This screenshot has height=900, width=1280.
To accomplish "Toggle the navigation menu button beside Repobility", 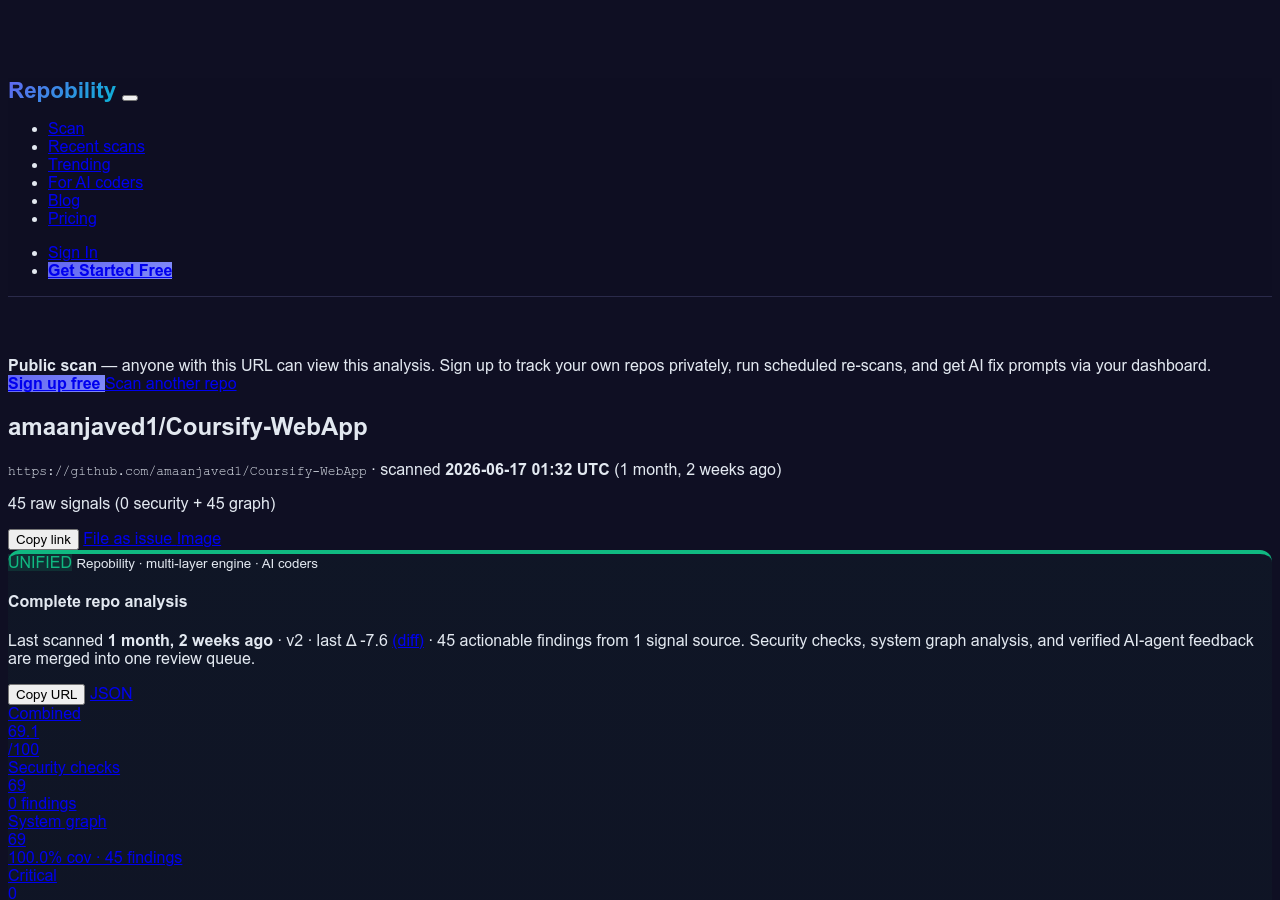I will point(130,97).
